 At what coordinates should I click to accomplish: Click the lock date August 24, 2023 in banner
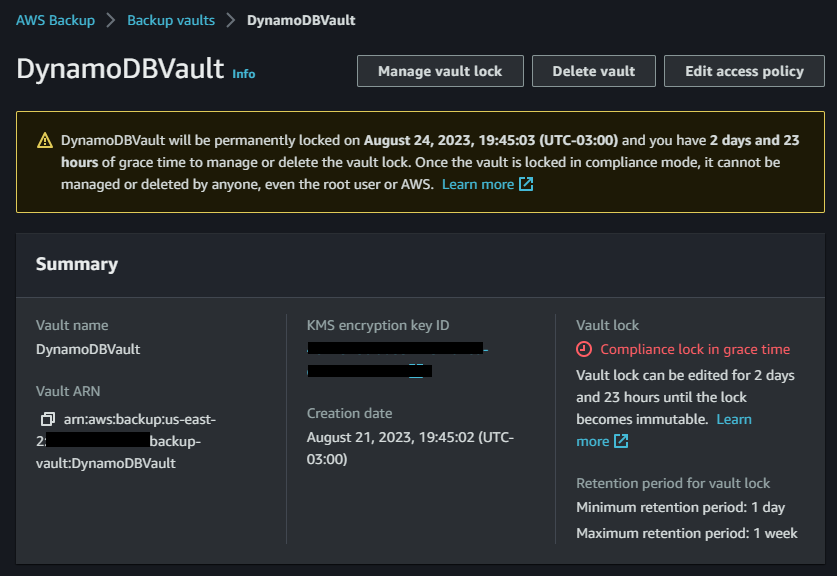[491, 140]
